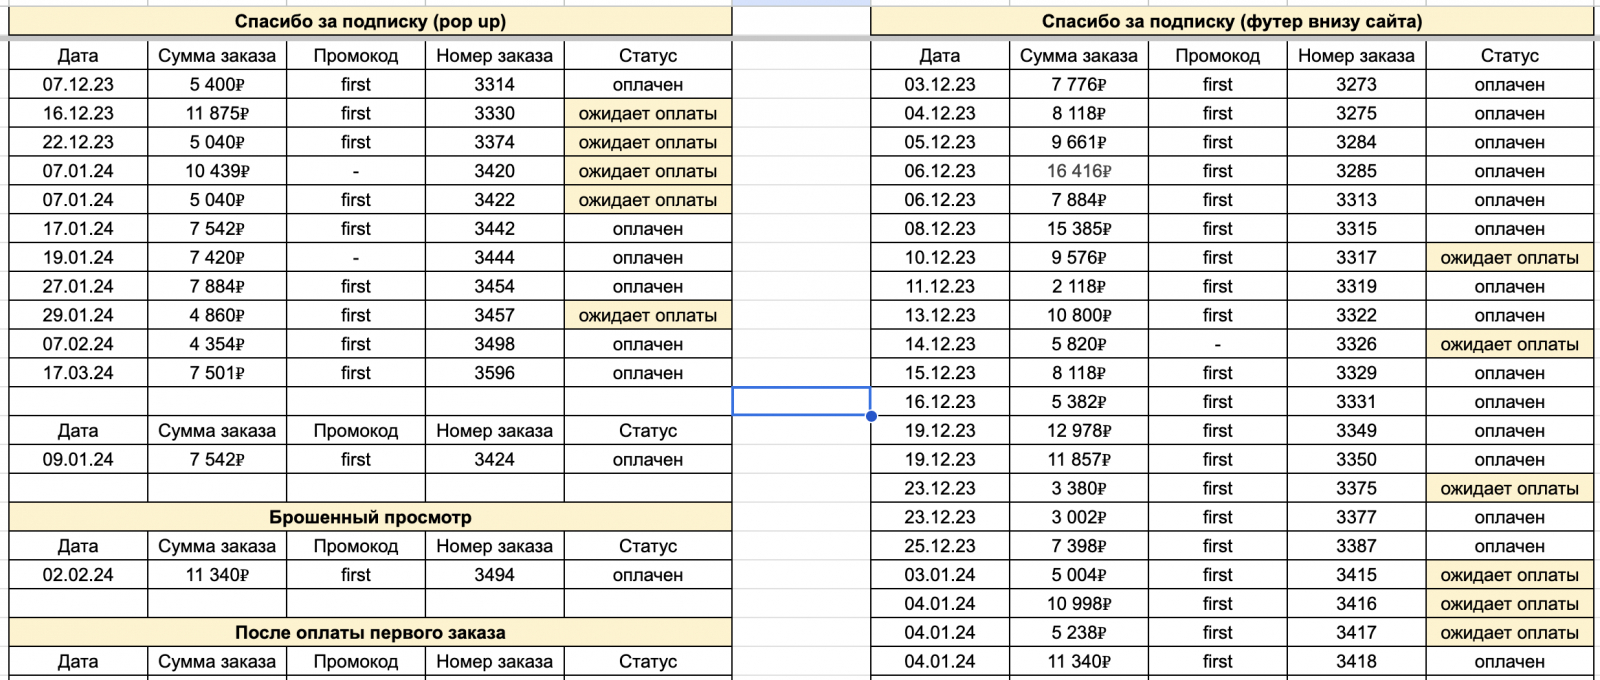Select date cell 17.01.24

pyautogui.click(x=78, y=229)
